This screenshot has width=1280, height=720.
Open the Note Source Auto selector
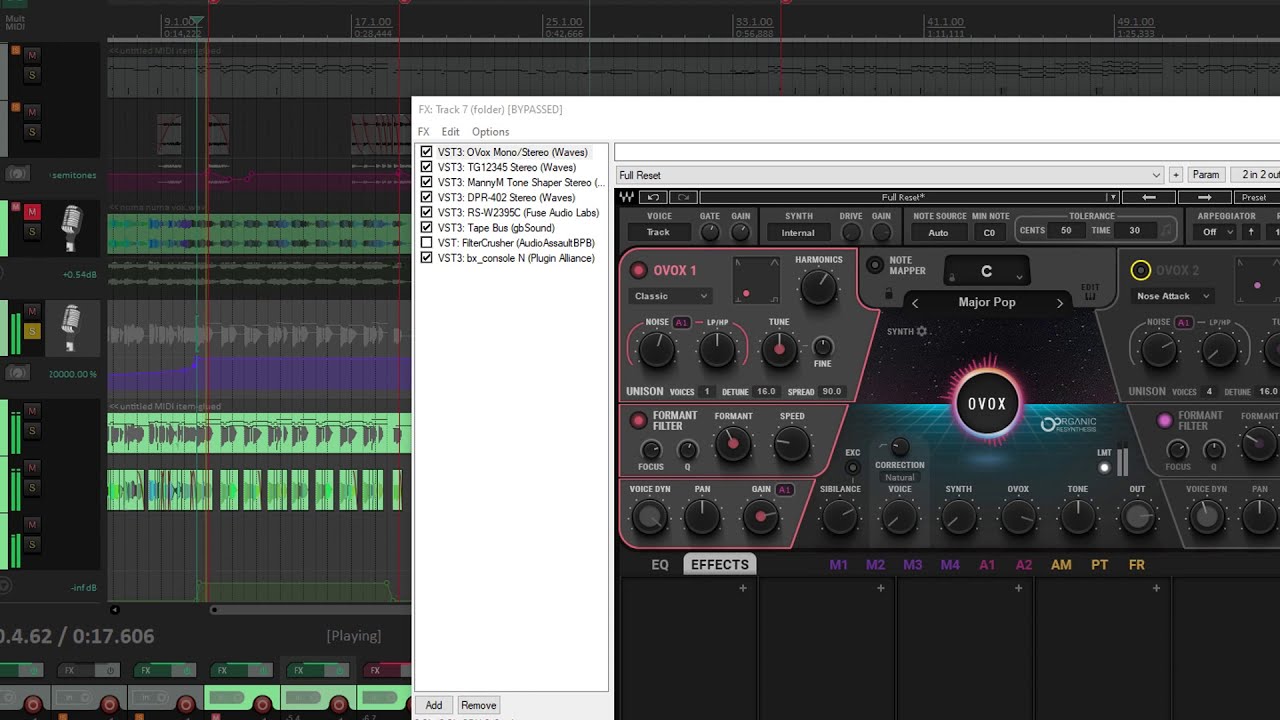point(938,232)
